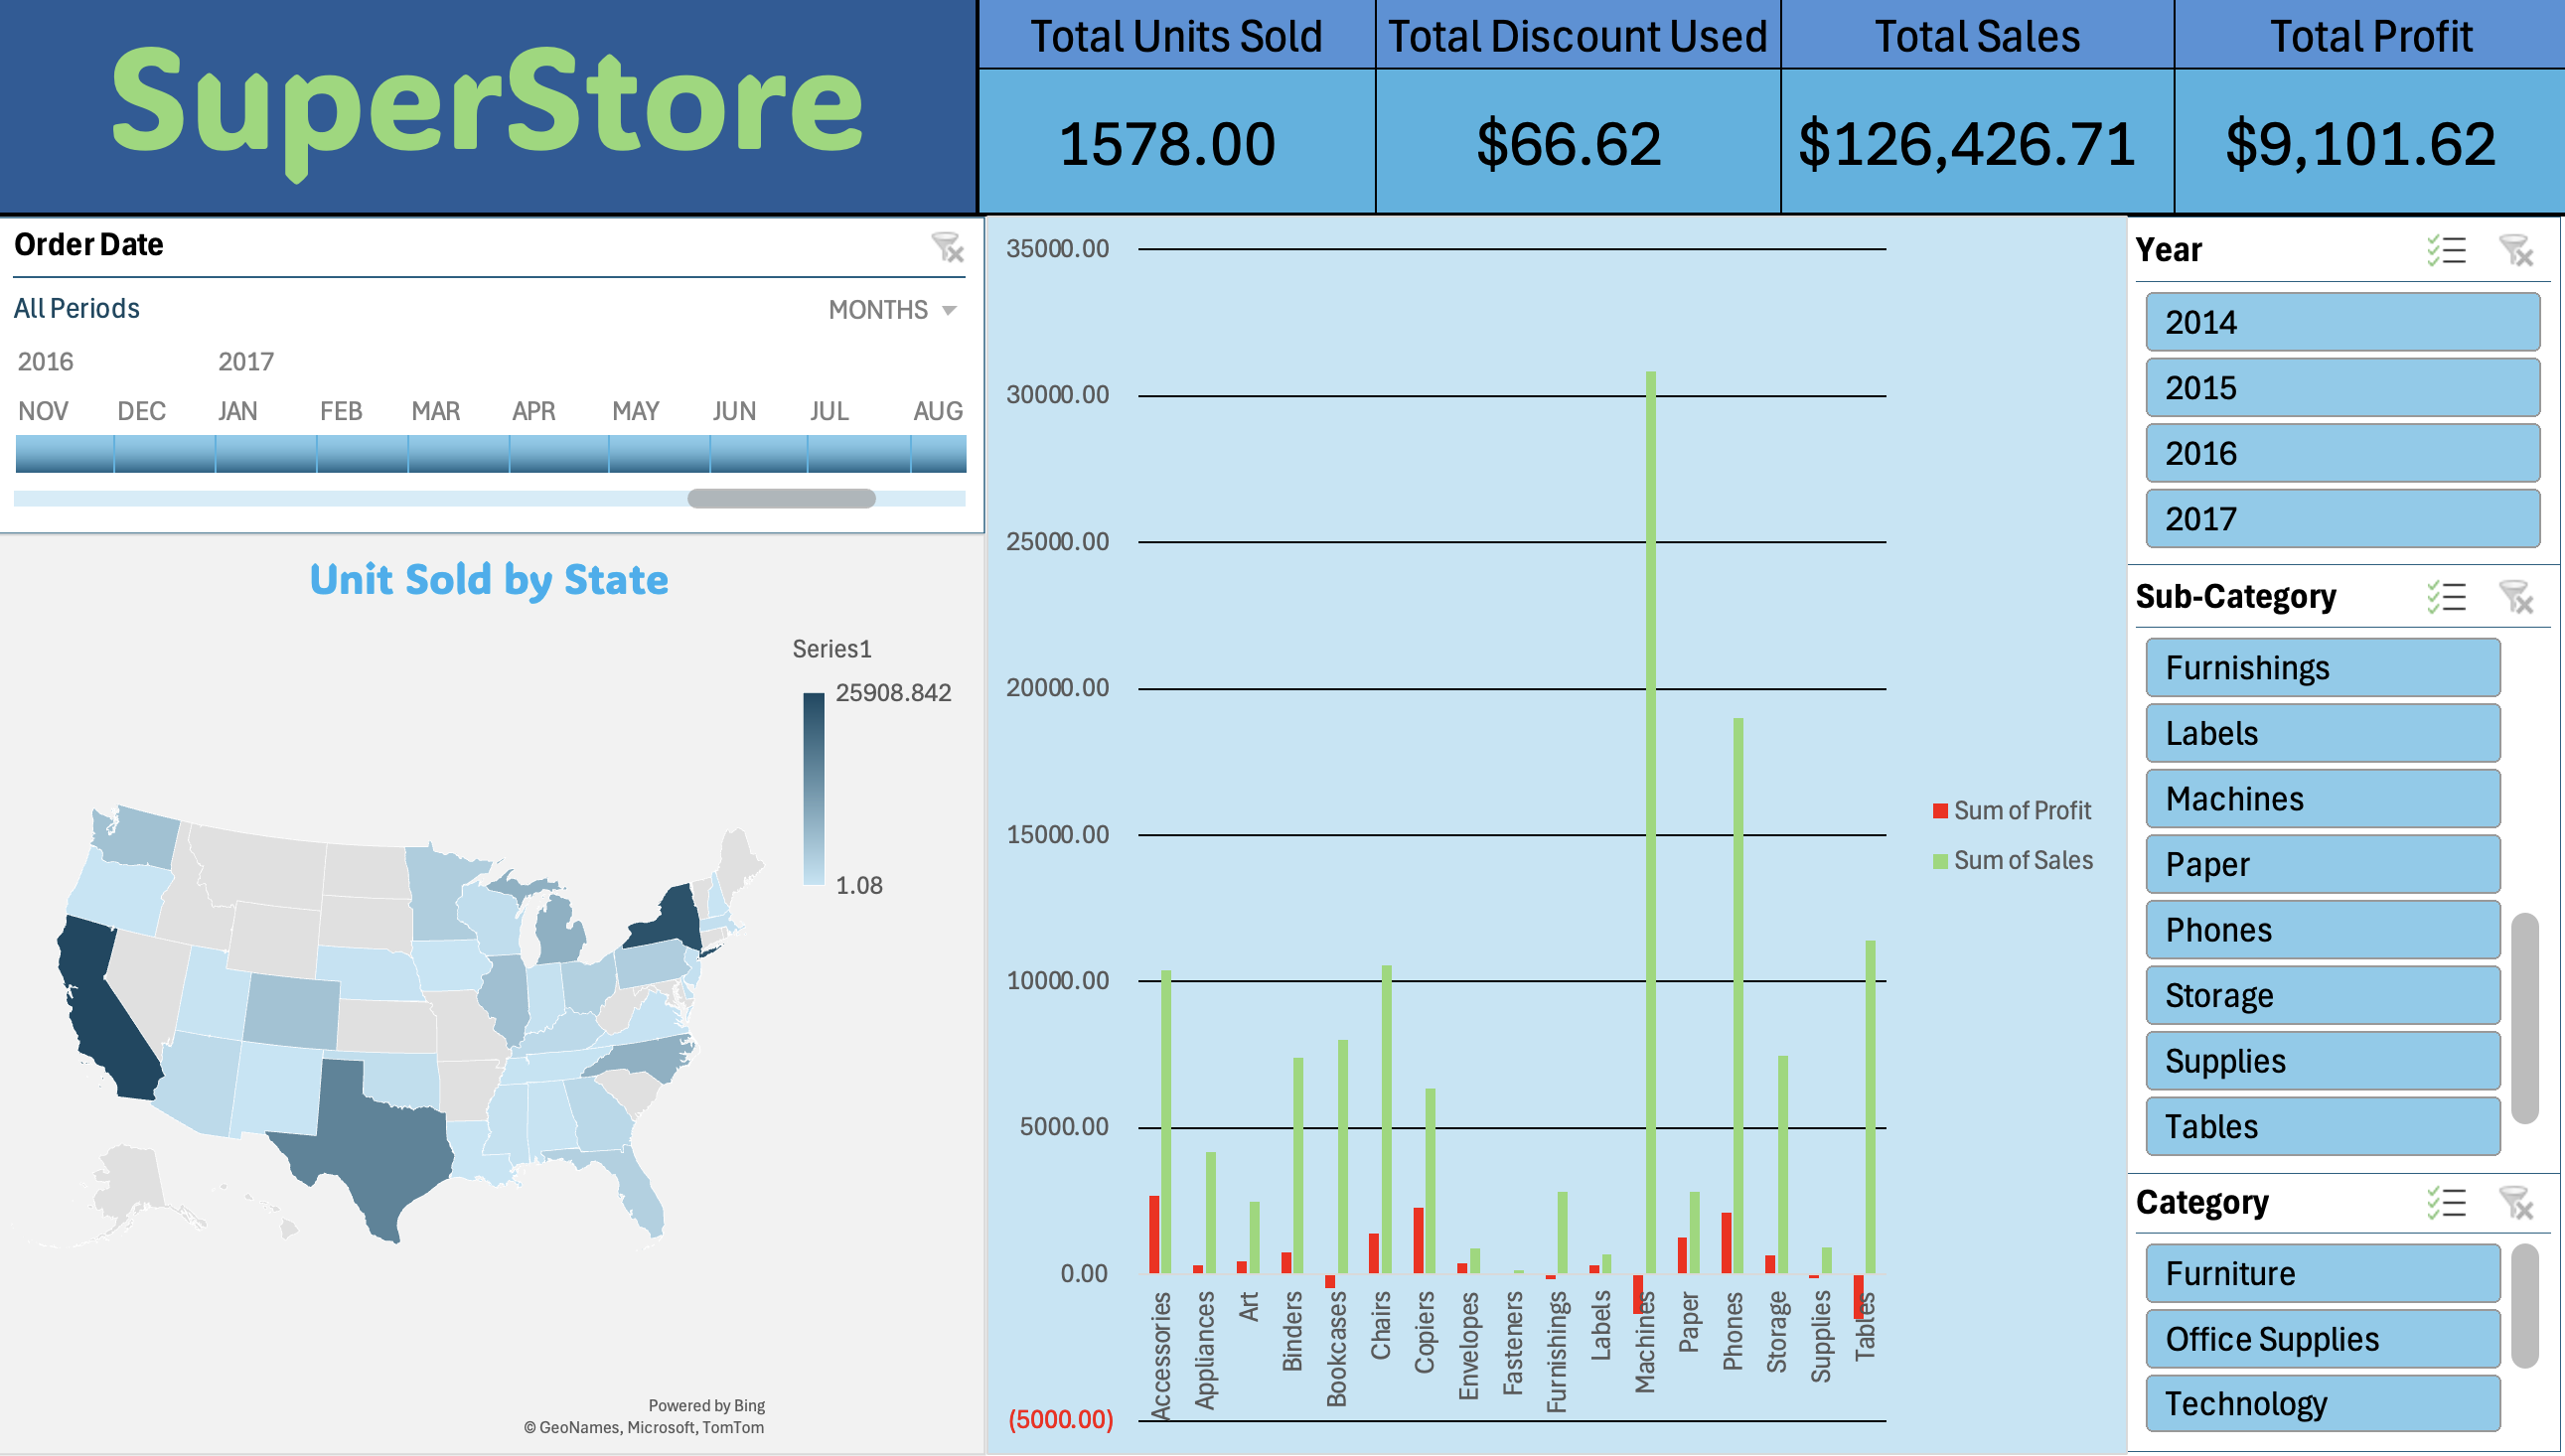Select the JAN 2017 timeline segment

[265, 453]
